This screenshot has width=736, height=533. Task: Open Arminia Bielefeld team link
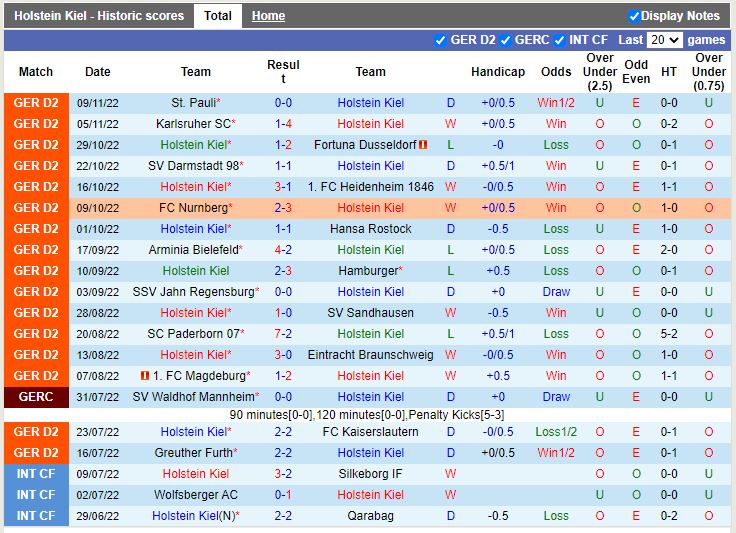pos(193,250)
